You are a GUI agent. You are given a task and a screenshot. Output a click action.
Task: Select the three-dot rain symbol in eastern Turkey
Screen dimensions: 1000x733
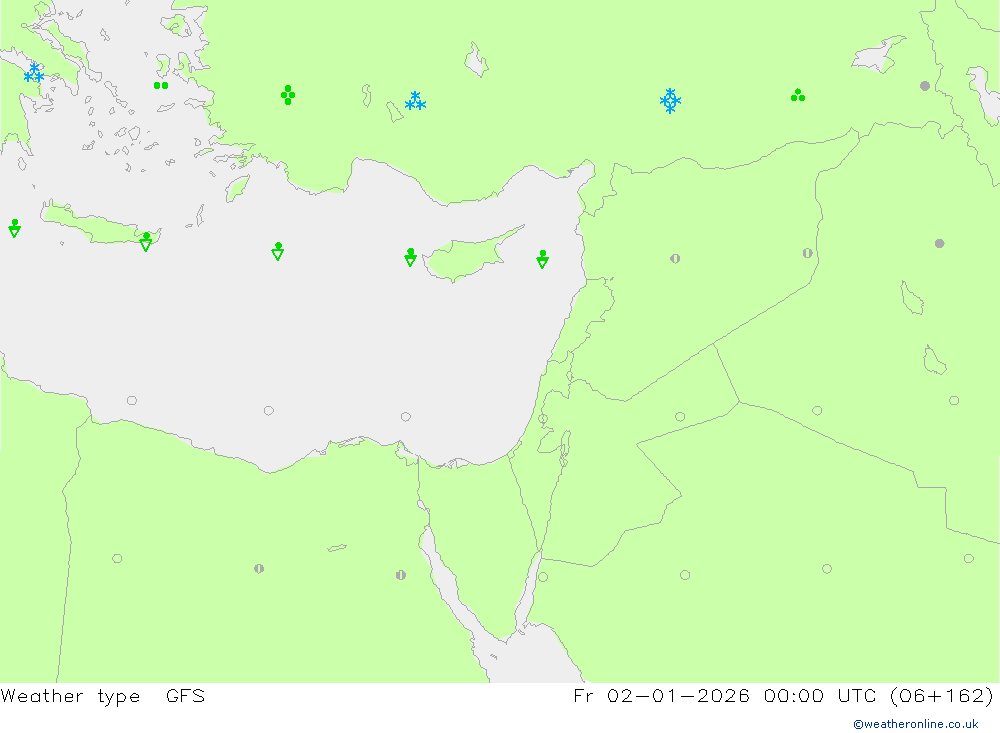(x=797, y=96)
